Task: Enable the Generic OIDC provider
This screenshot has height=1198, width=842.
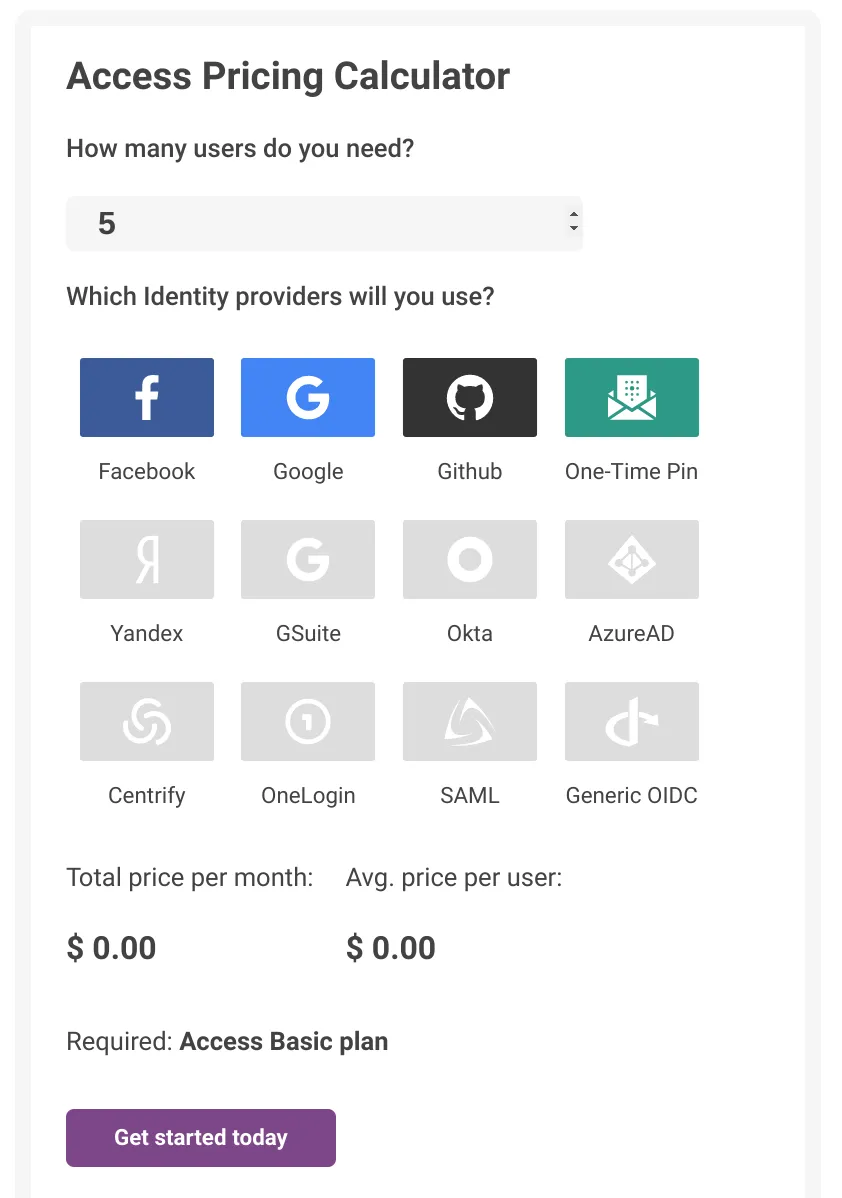Action: tap(631, 721)
